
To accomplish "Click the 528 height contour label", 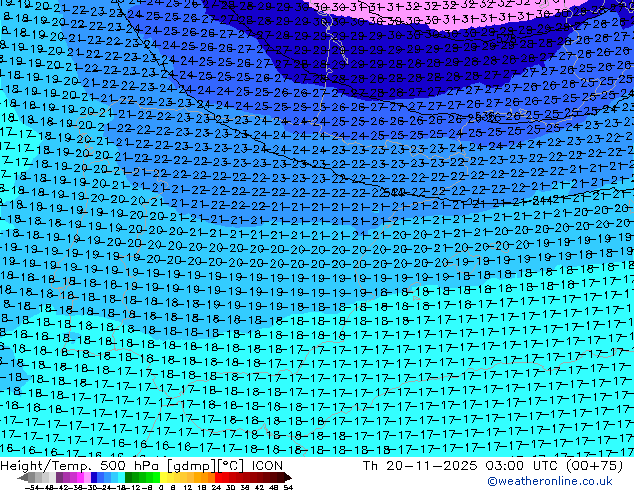I will point(506,38).
